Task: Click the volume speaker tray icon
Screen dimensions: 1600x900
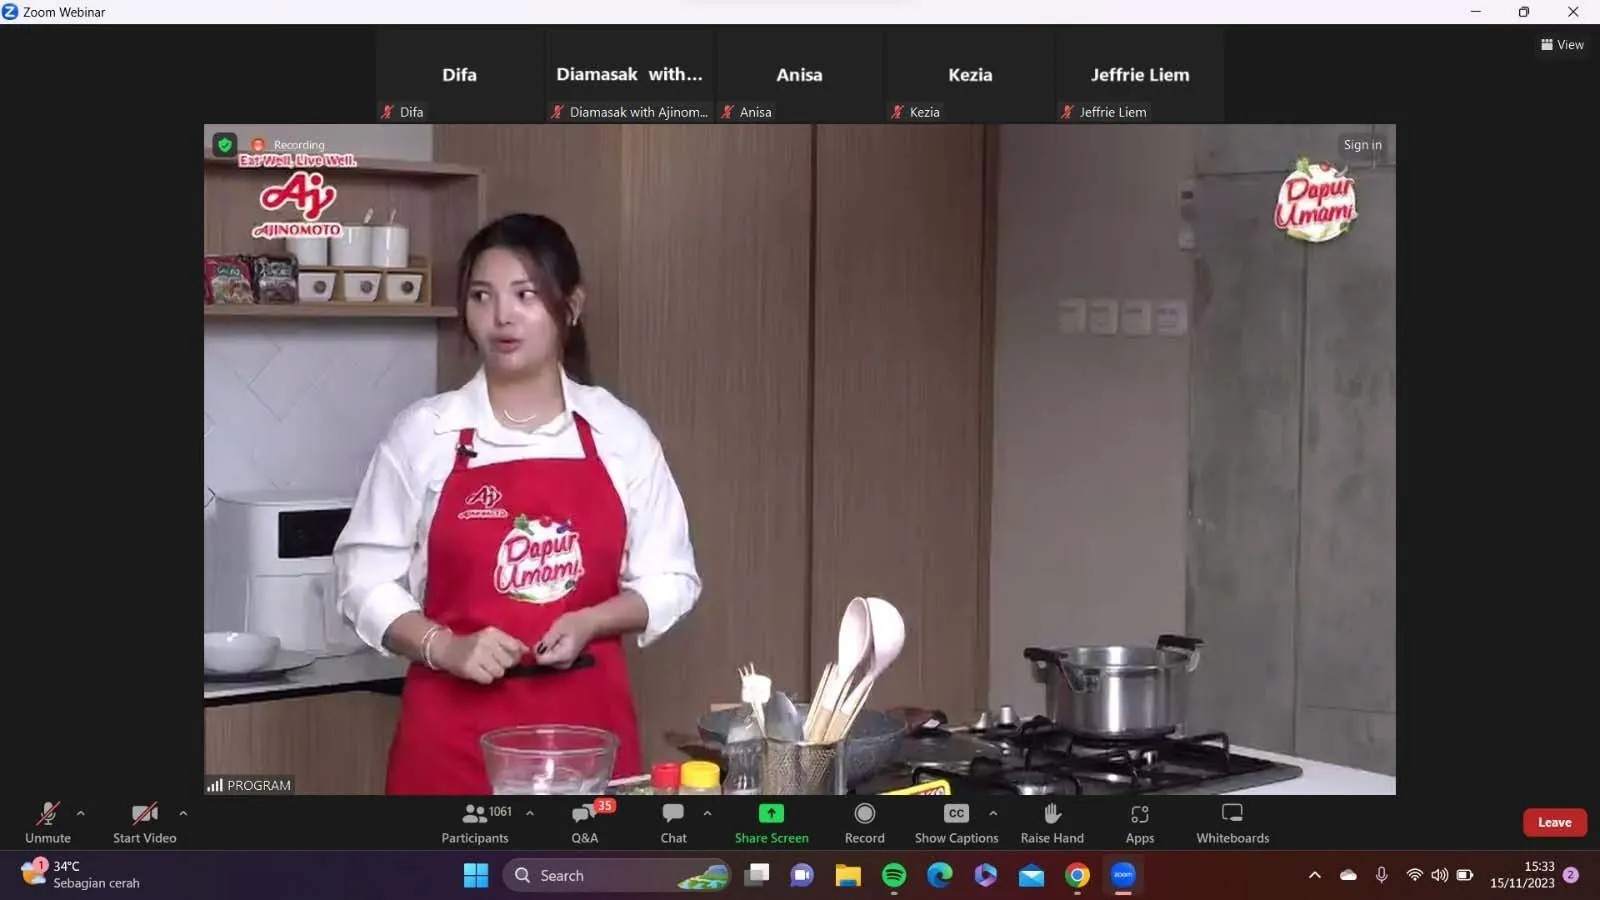Action: click(1439, 875)
